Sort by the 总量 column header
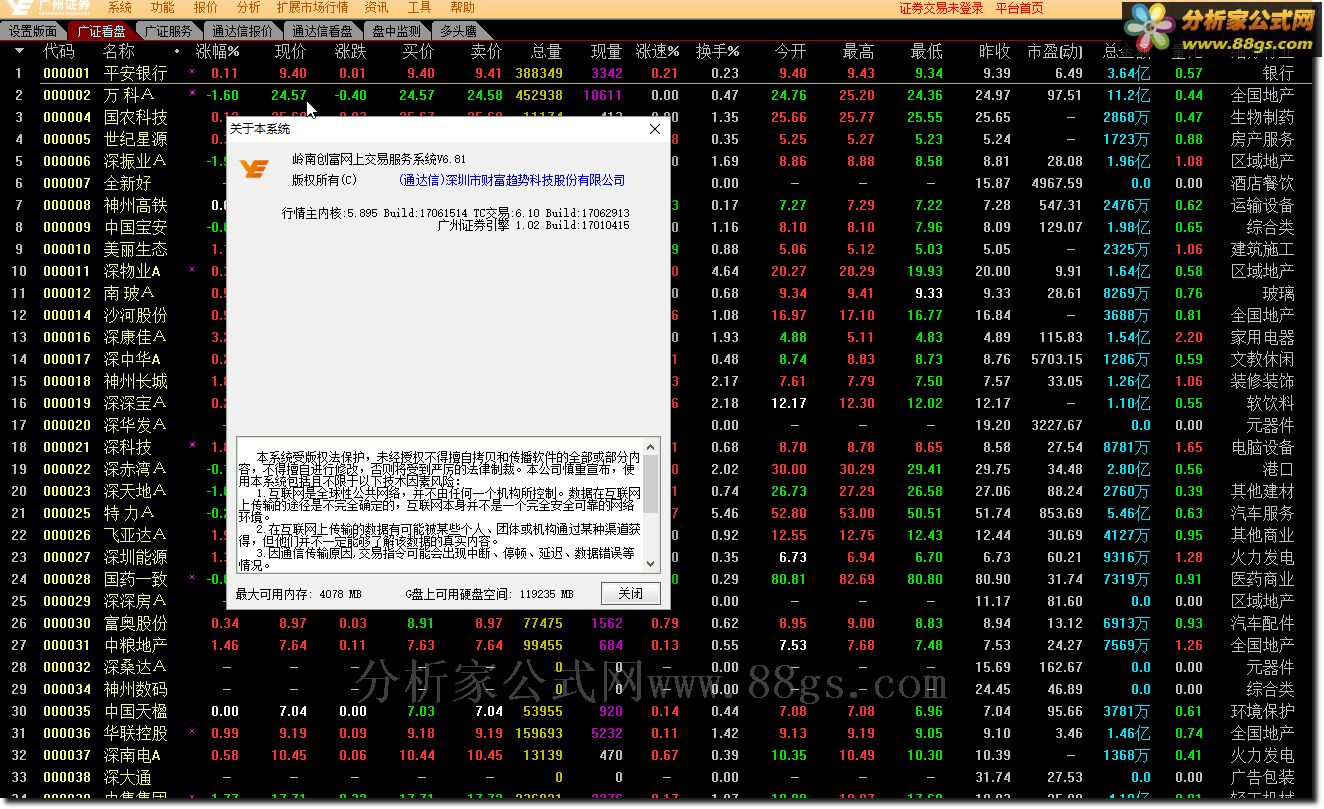Viewport: 1324px width, 809px height. [x=546, y=51]
